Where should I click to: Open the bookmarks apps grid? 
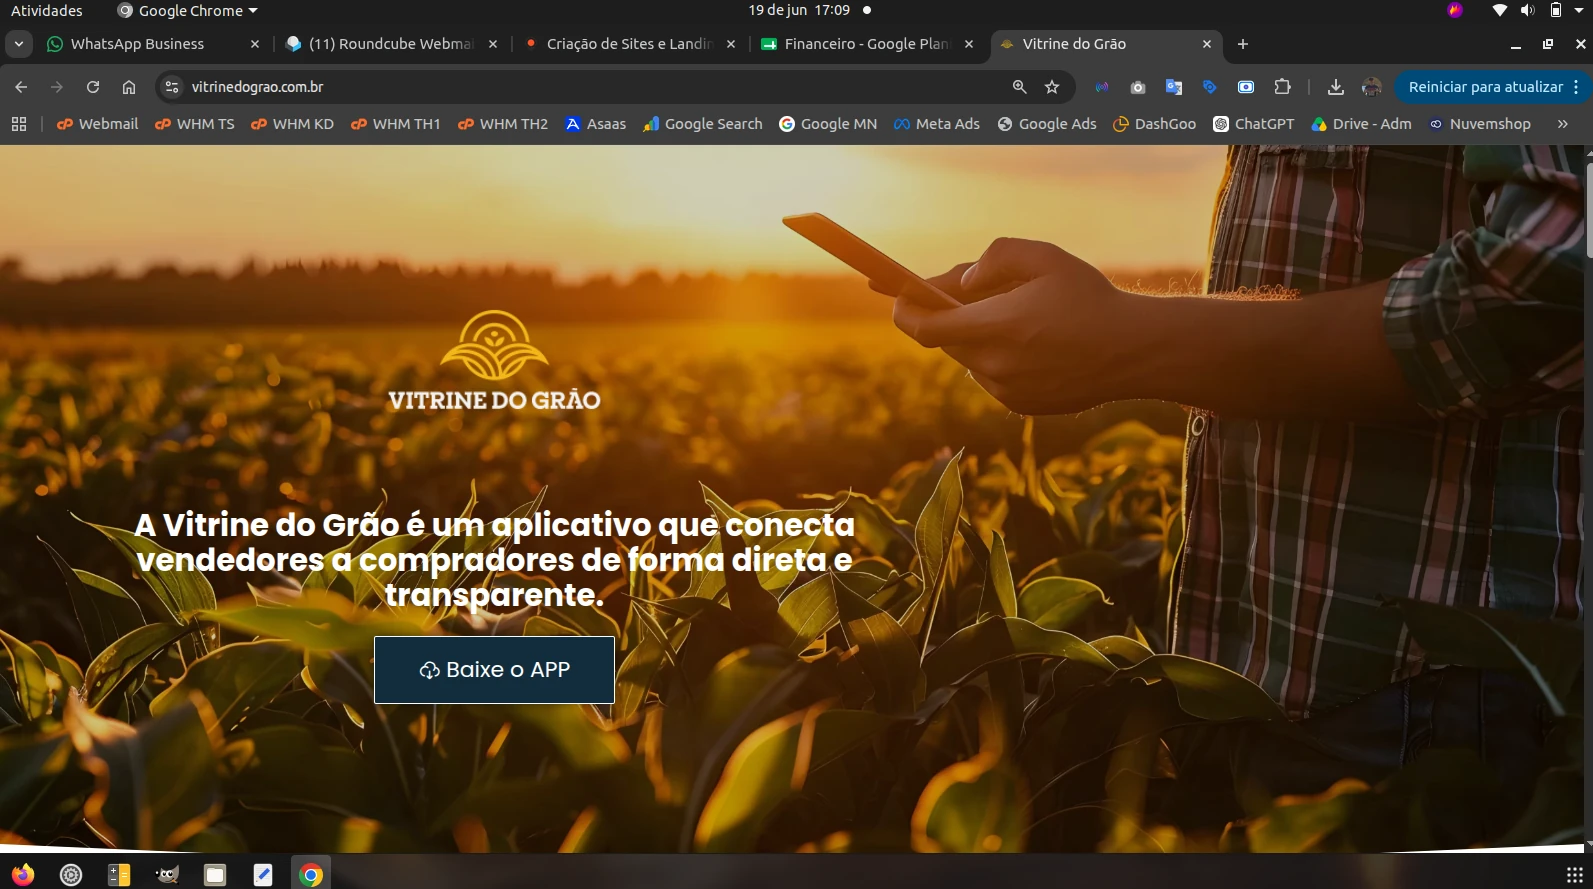click(19, 124)
